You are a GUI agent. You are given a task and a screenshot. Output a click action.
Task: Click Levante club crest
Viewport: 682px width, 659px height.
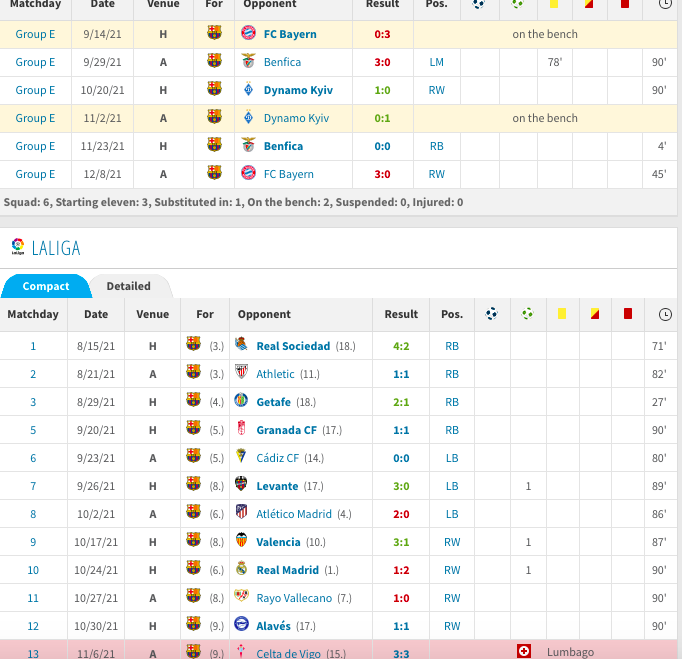(241, 484)
